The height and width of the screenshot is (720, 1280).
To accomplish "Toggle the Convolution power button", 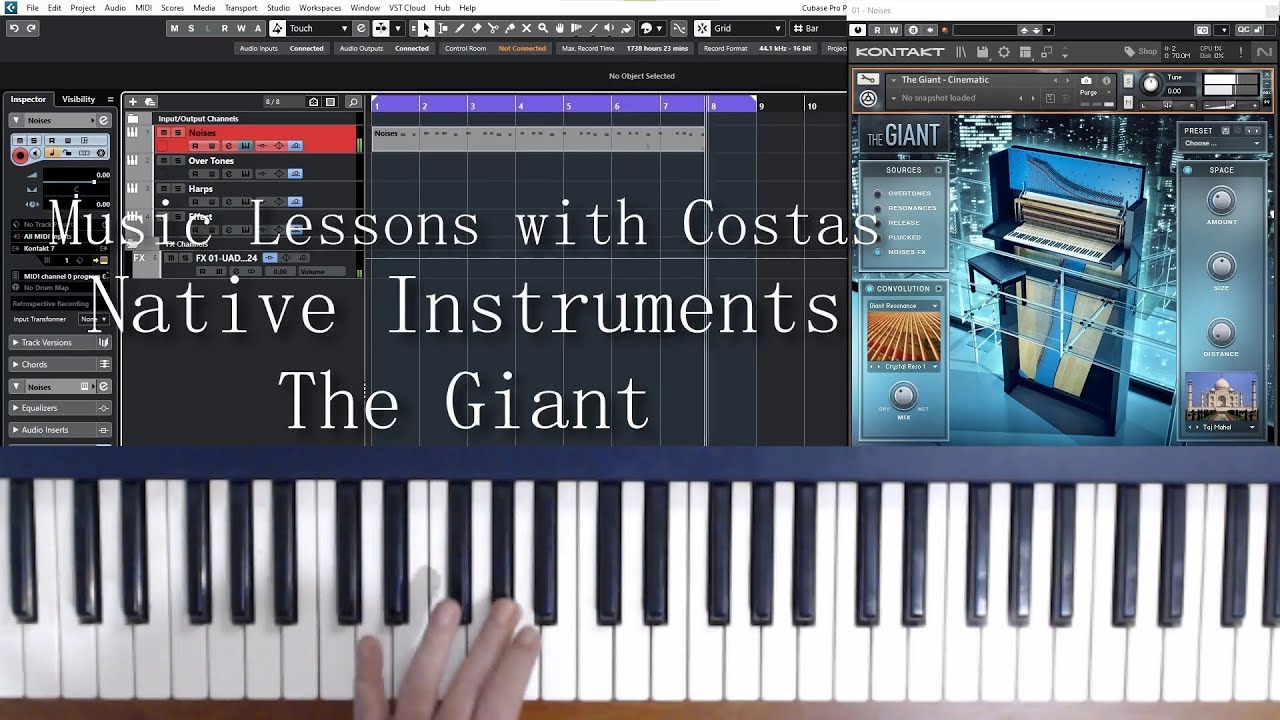I will point(869,289).
